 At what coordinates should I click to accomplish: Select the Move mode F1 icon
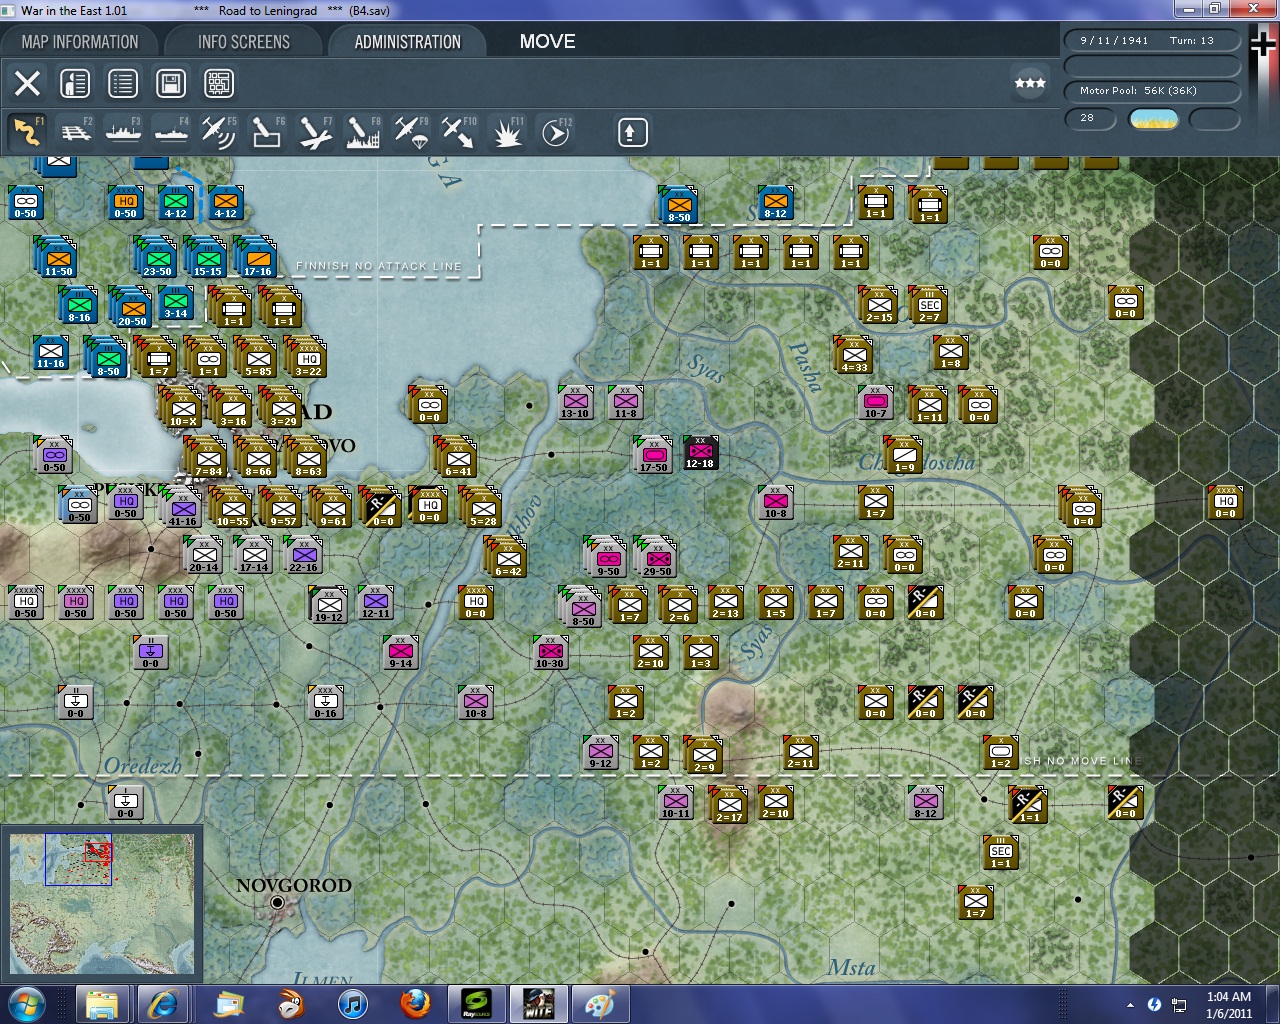(x=27, y=132)
